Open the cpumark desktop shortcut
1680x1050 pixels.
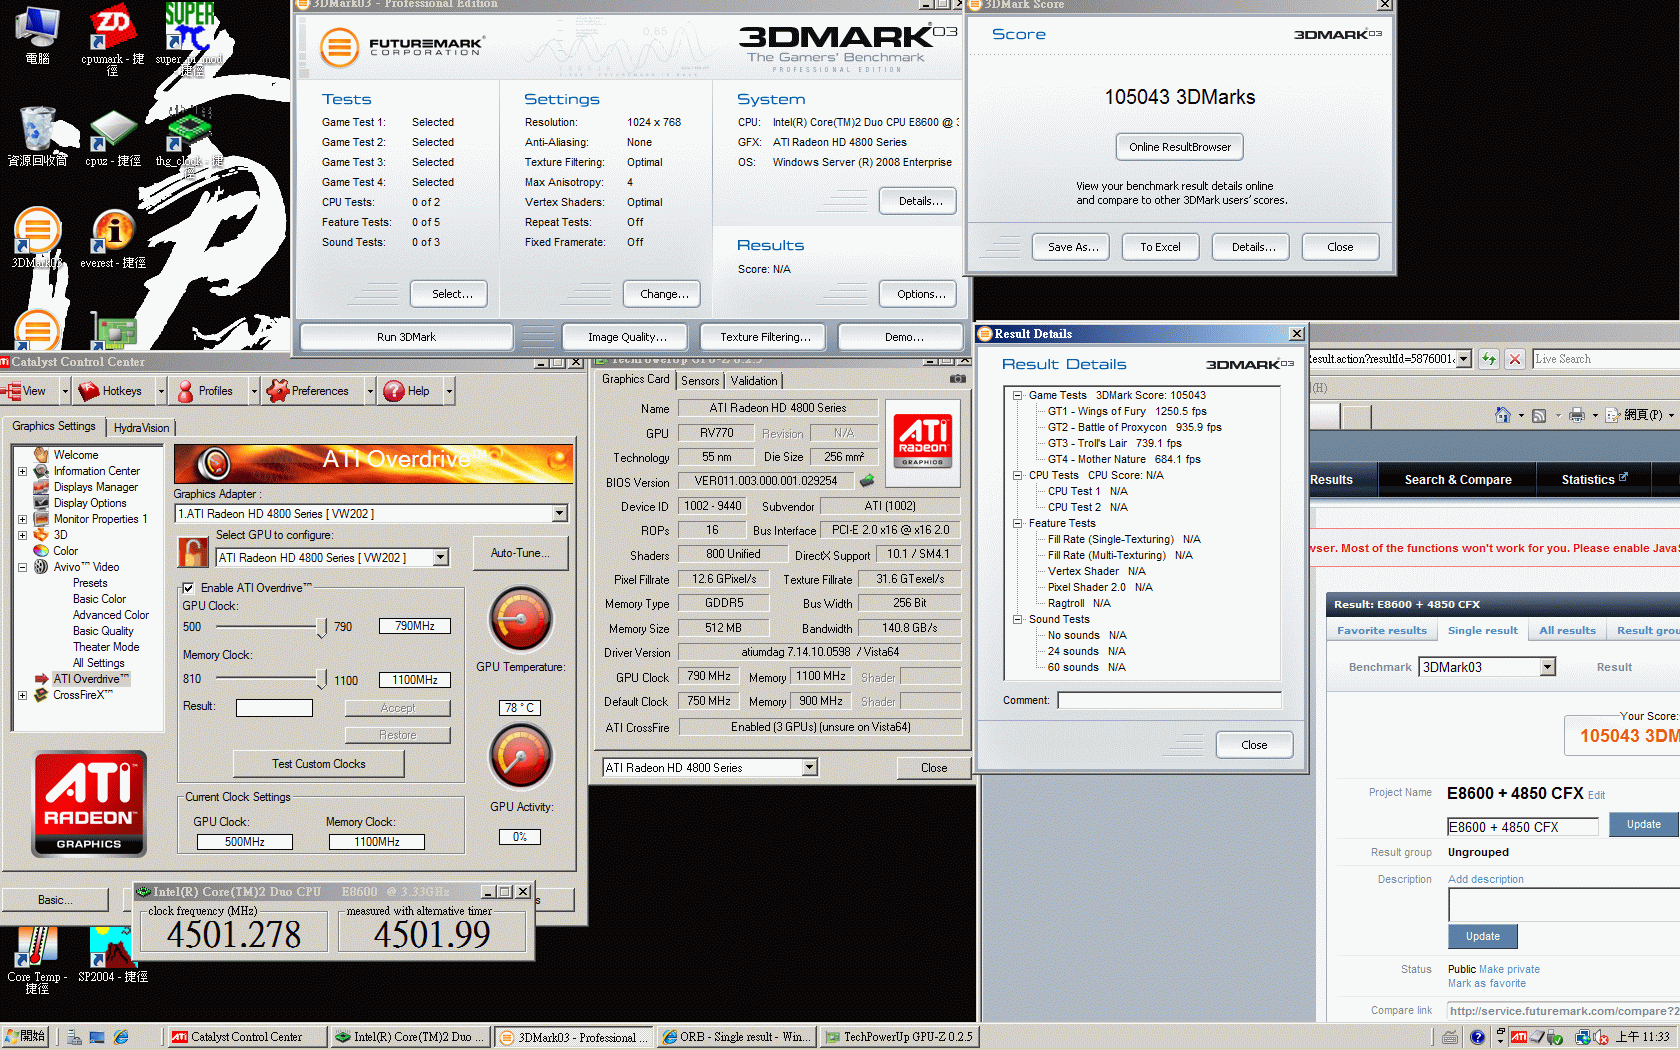pos(113,38)
